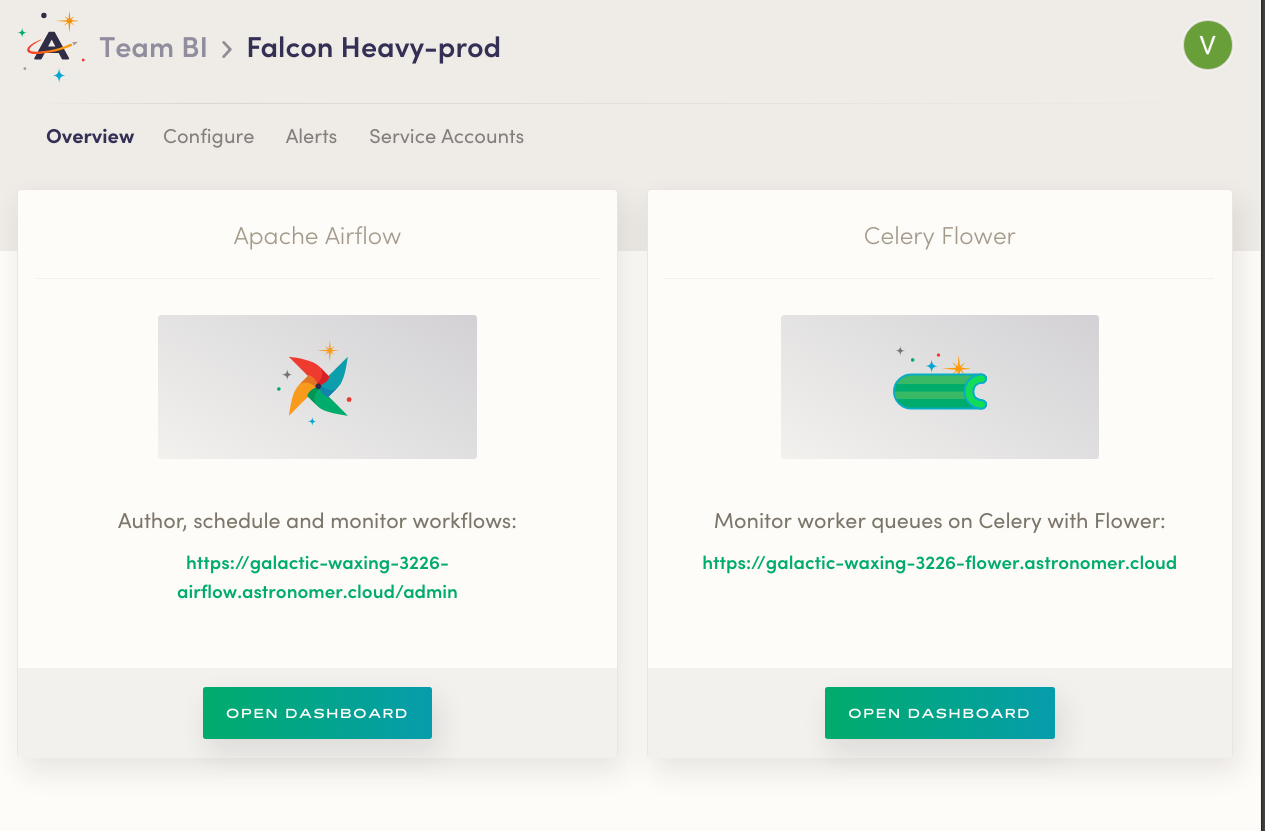
Task: Go to the Team BI workspace breadcrumb
Action: [x=153, y=47]
